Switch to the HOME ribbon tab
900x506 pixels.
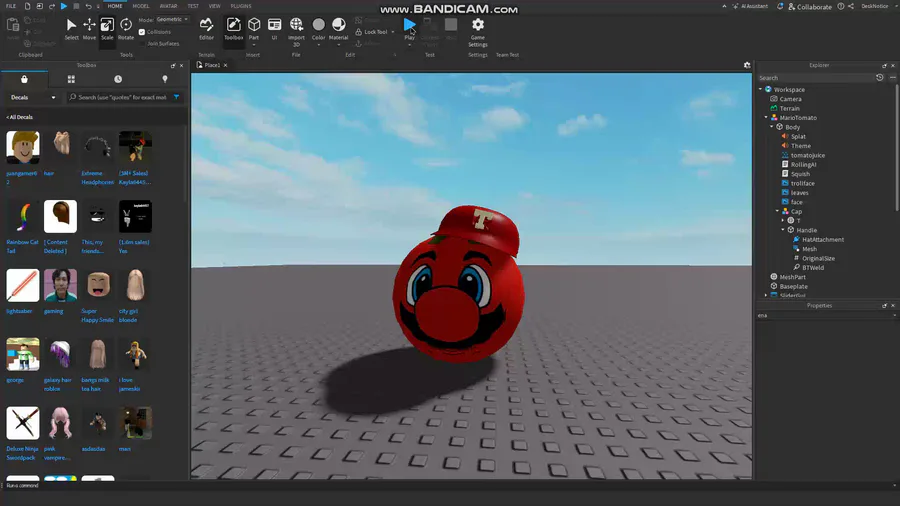[115, 6]
